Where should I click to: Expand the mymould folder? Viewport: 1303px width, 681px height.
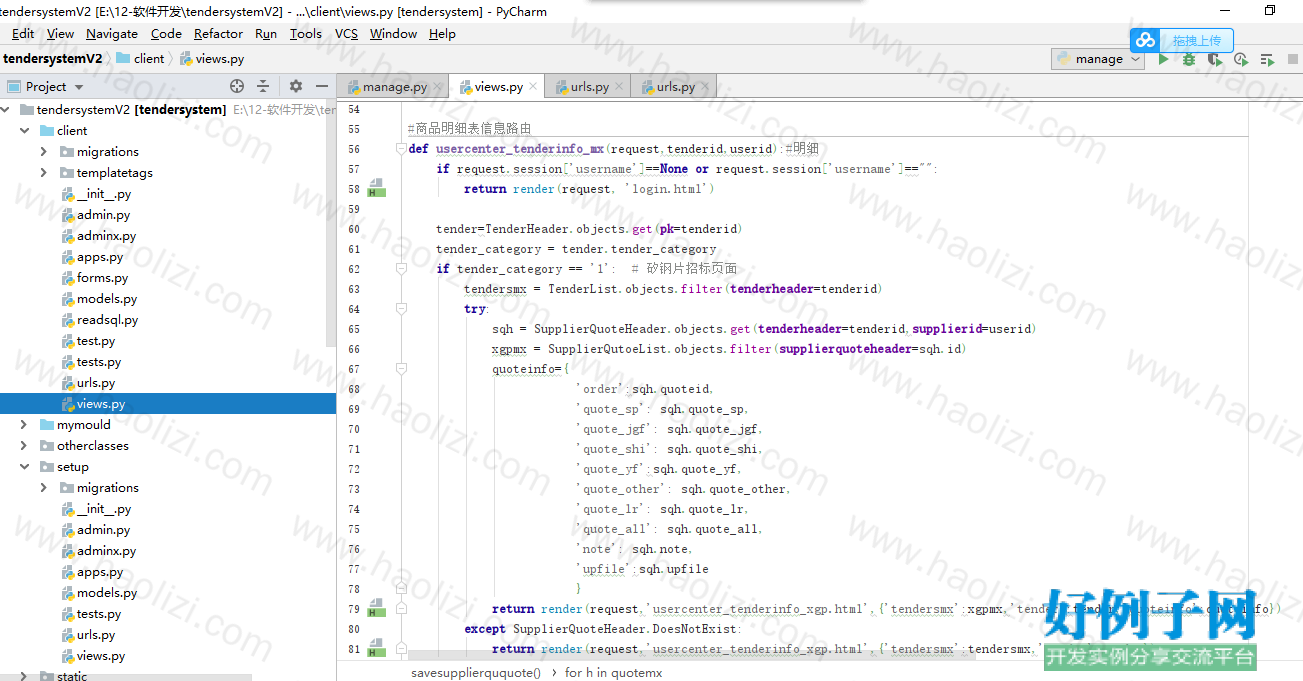(x=24, y=424)
